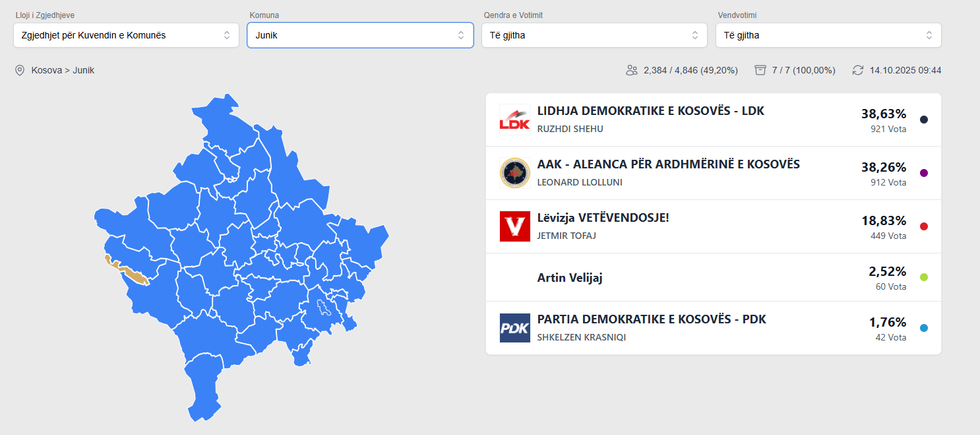Select the LIDHJA DEMOKRATIKE E KOSOVËS row title
The width and height of the screenshot is (980, 435).
click(650, 111)
